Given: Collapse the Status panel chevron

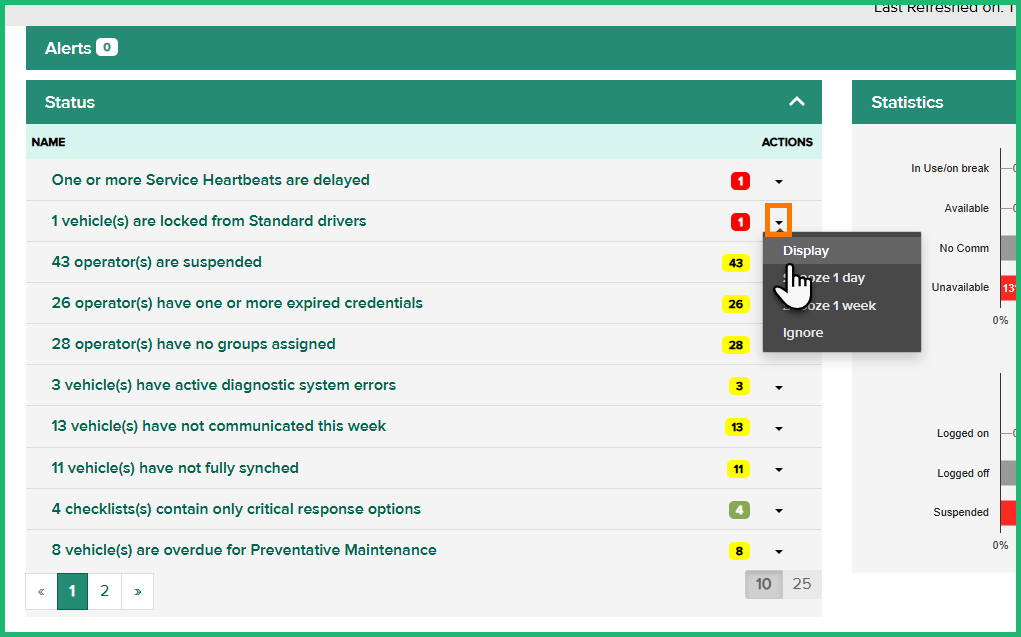Looking at the screenshot, I should (796, 102).
